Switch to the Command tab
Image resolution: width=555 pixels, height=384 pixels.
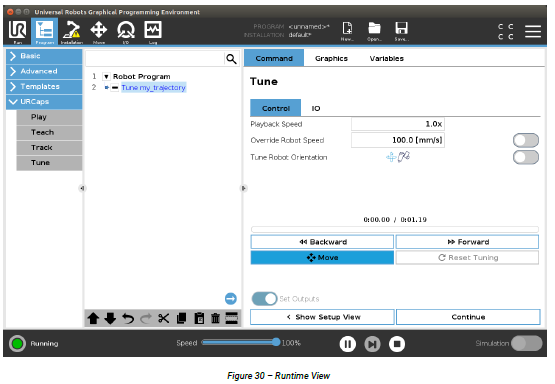[274, 58]
